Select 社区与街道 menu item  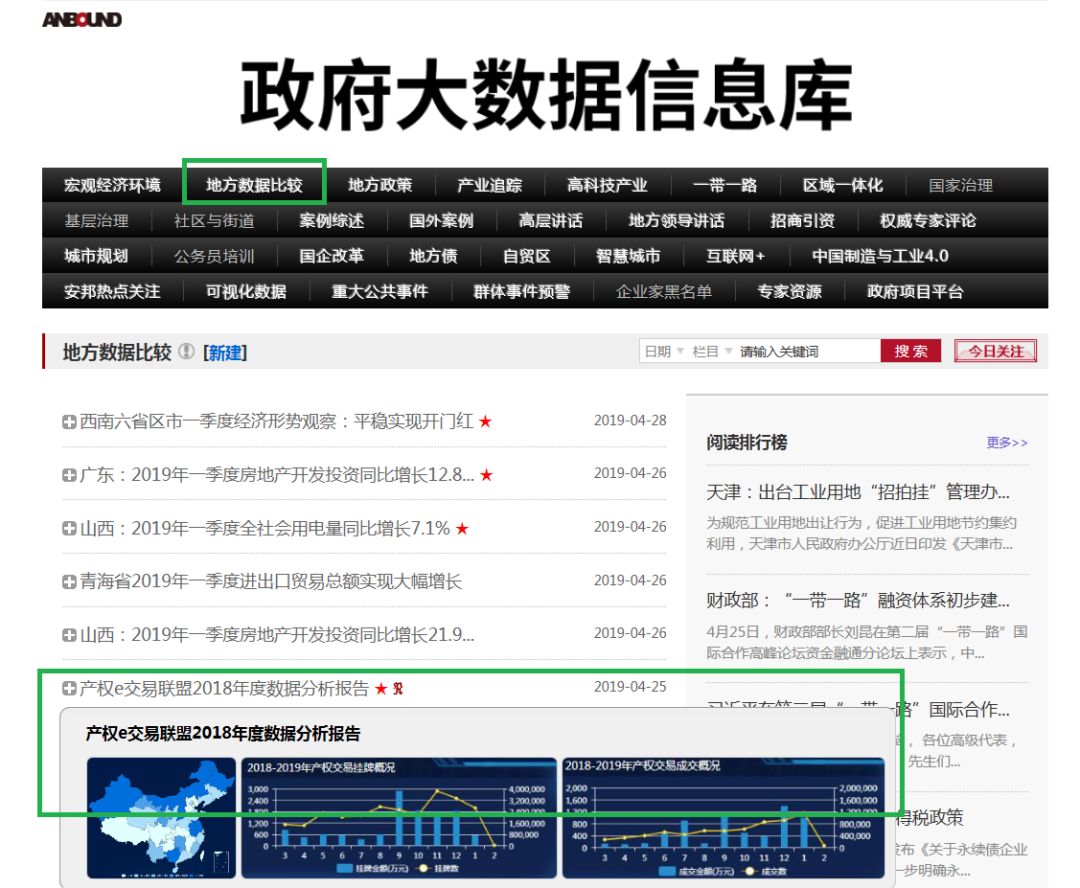214,221
